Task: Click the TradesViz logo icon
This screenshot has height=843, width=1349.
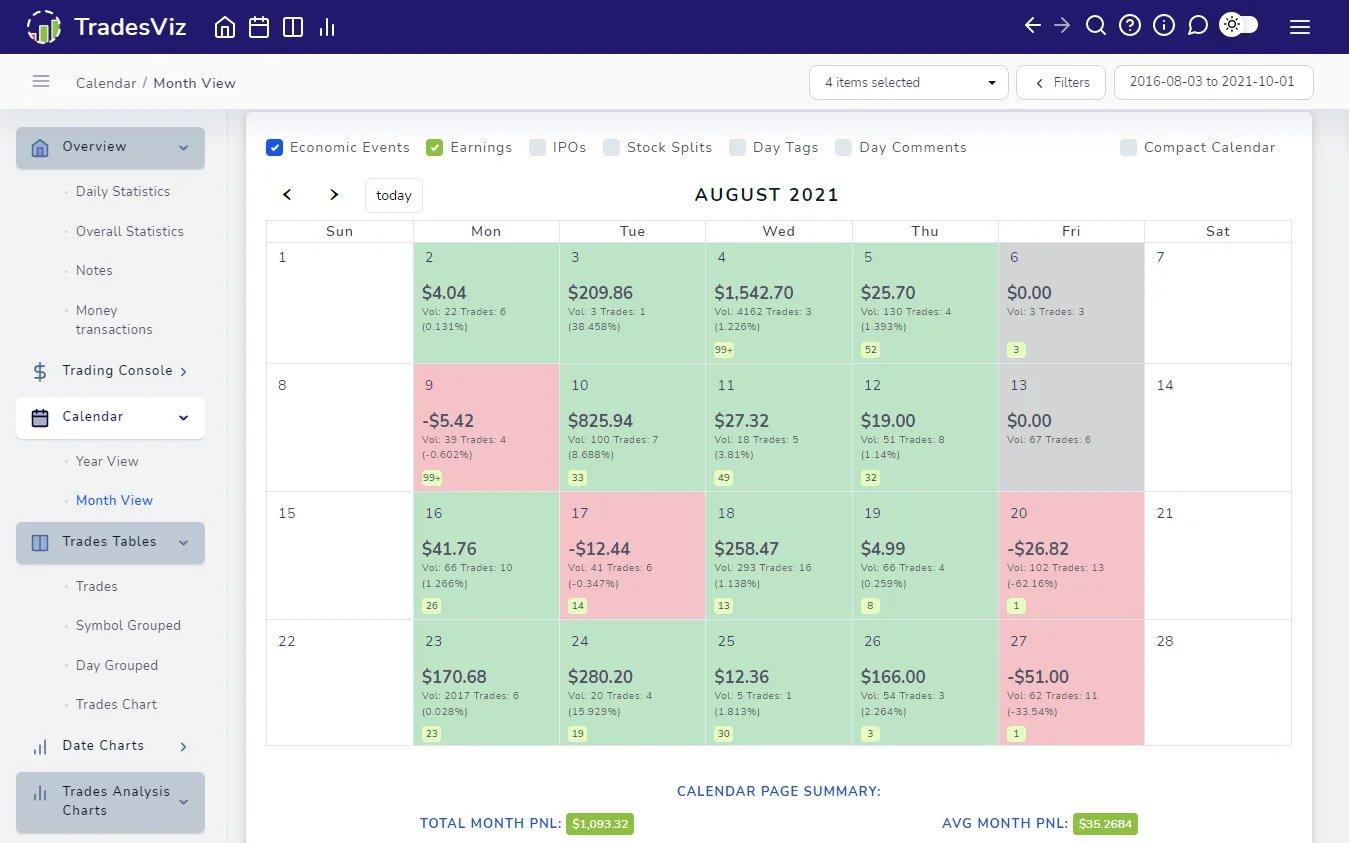Action: (x=43, y=27)
